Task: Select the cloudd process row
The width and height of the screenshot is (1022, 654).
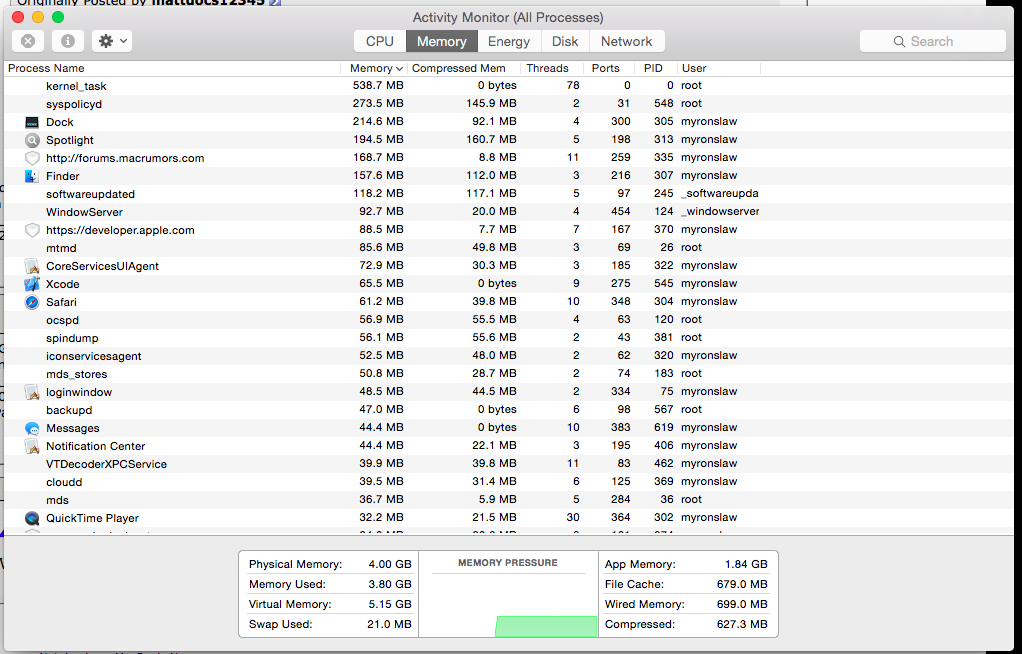Action: click(508, 482)
